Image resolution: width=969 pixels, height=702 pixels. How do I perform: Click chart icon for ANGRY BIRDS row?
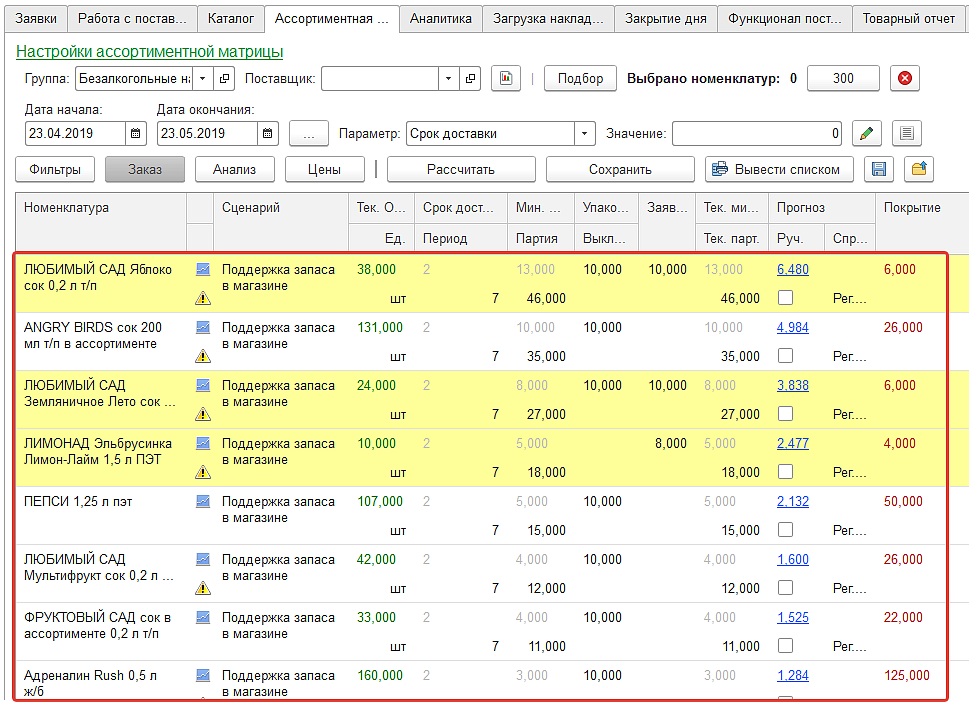click(203, 328)
